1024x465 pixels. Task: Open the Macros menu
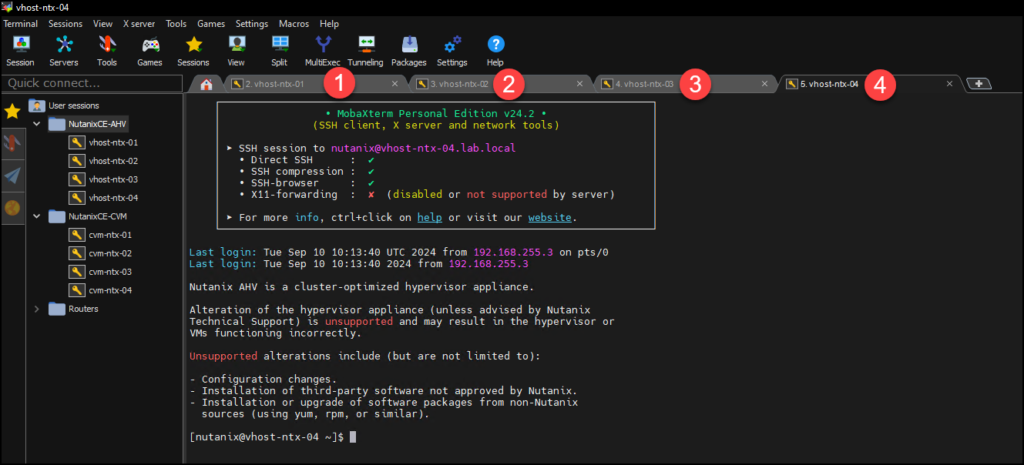point(294,24)
